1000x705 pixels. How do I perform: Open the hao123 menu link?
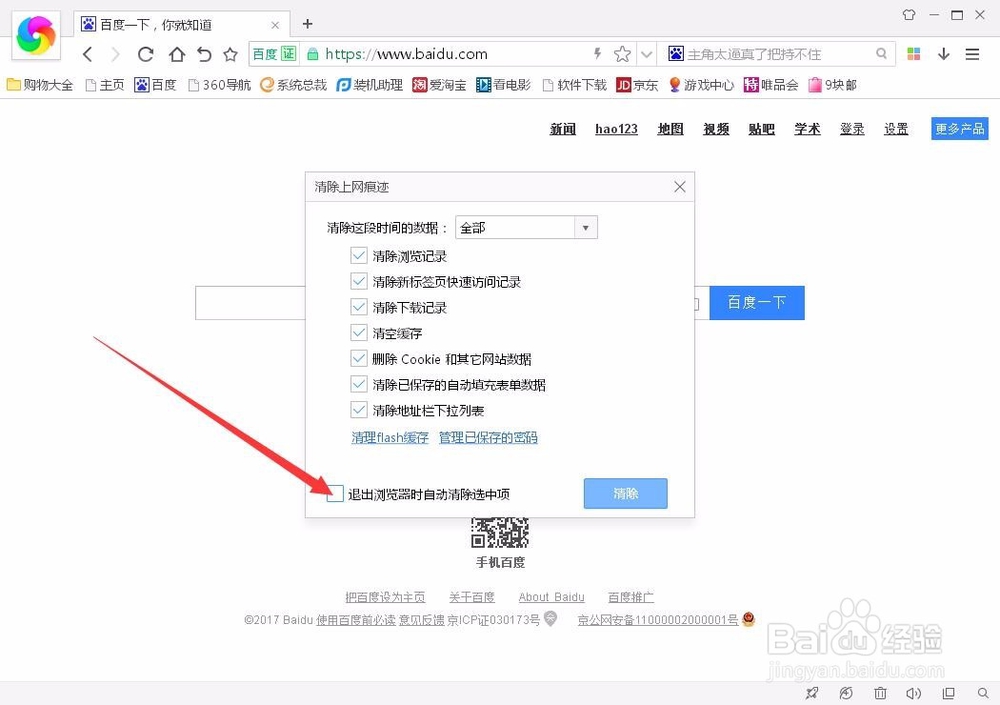coord(616,128)
